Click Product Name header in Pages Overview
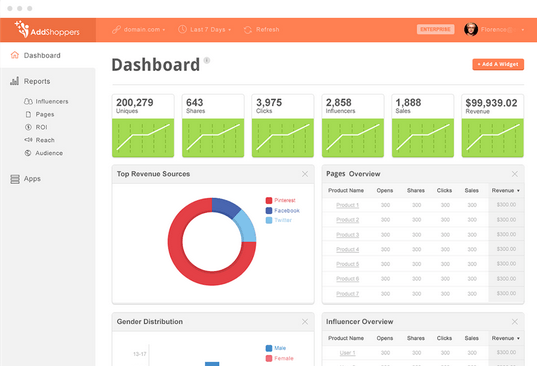This screenshot has height=366, width=537. click(346, 190)
